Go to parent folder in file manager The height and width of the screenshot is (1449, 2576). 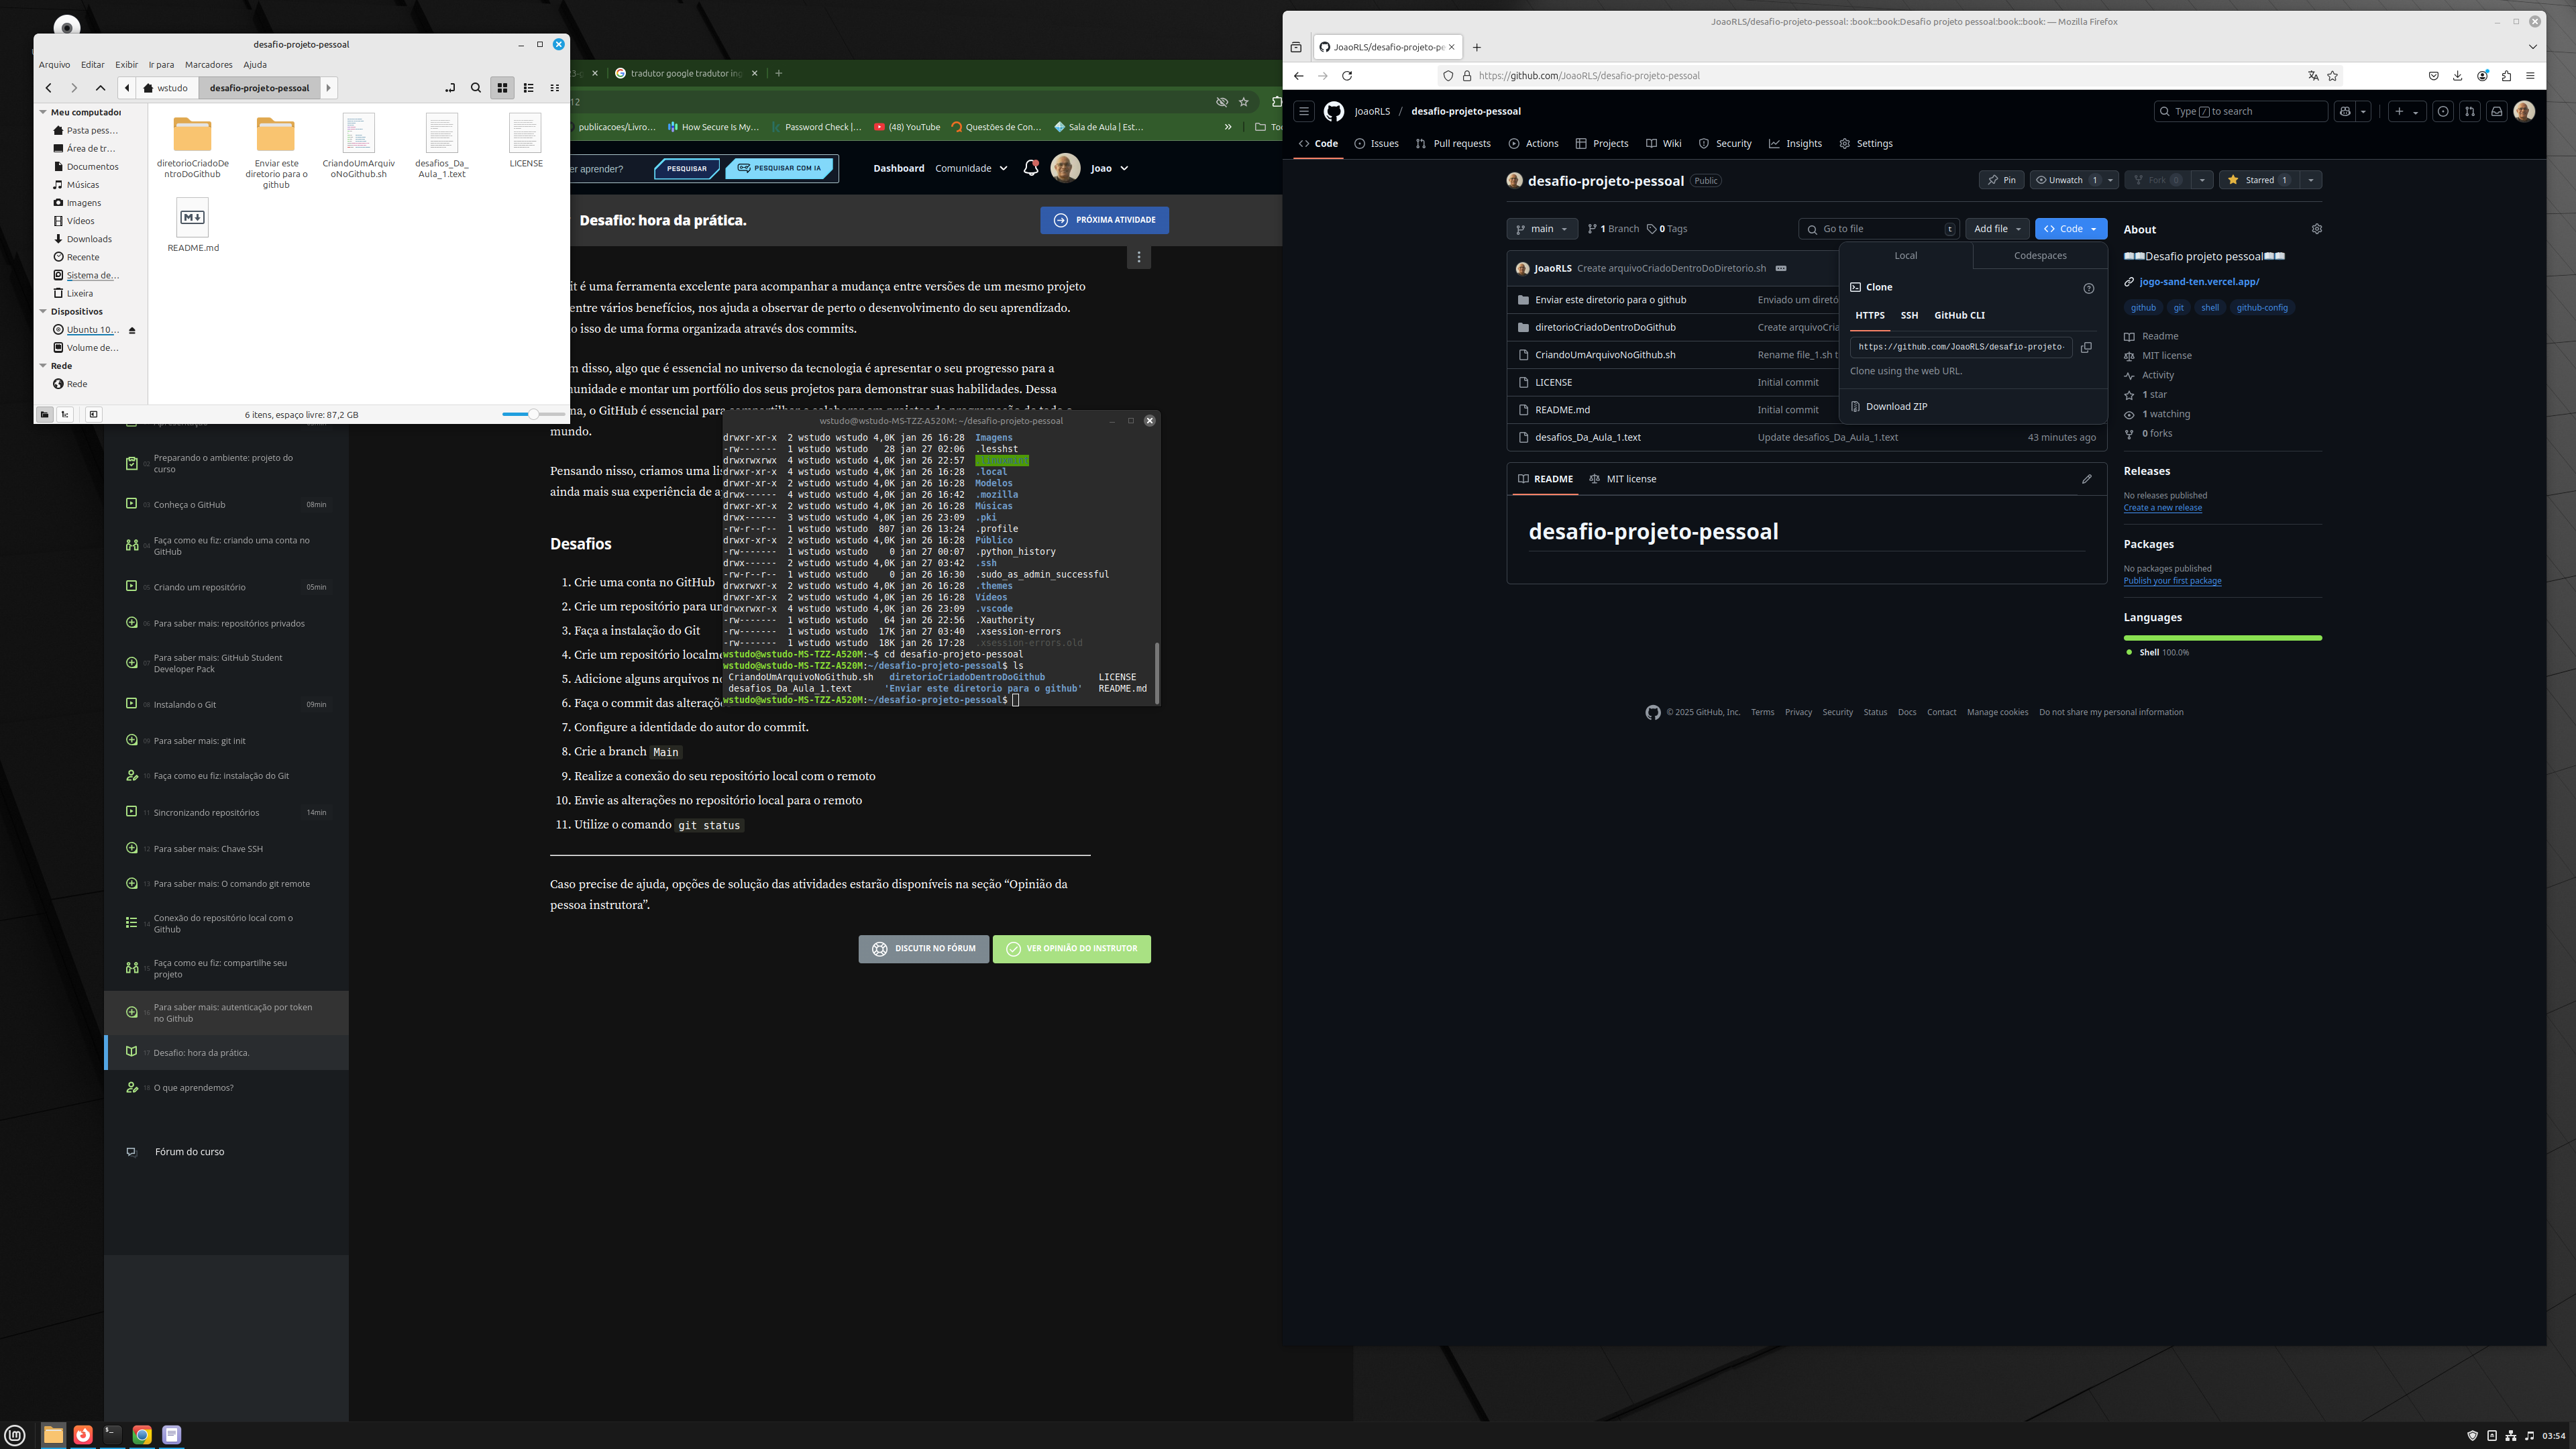[100, 88]
